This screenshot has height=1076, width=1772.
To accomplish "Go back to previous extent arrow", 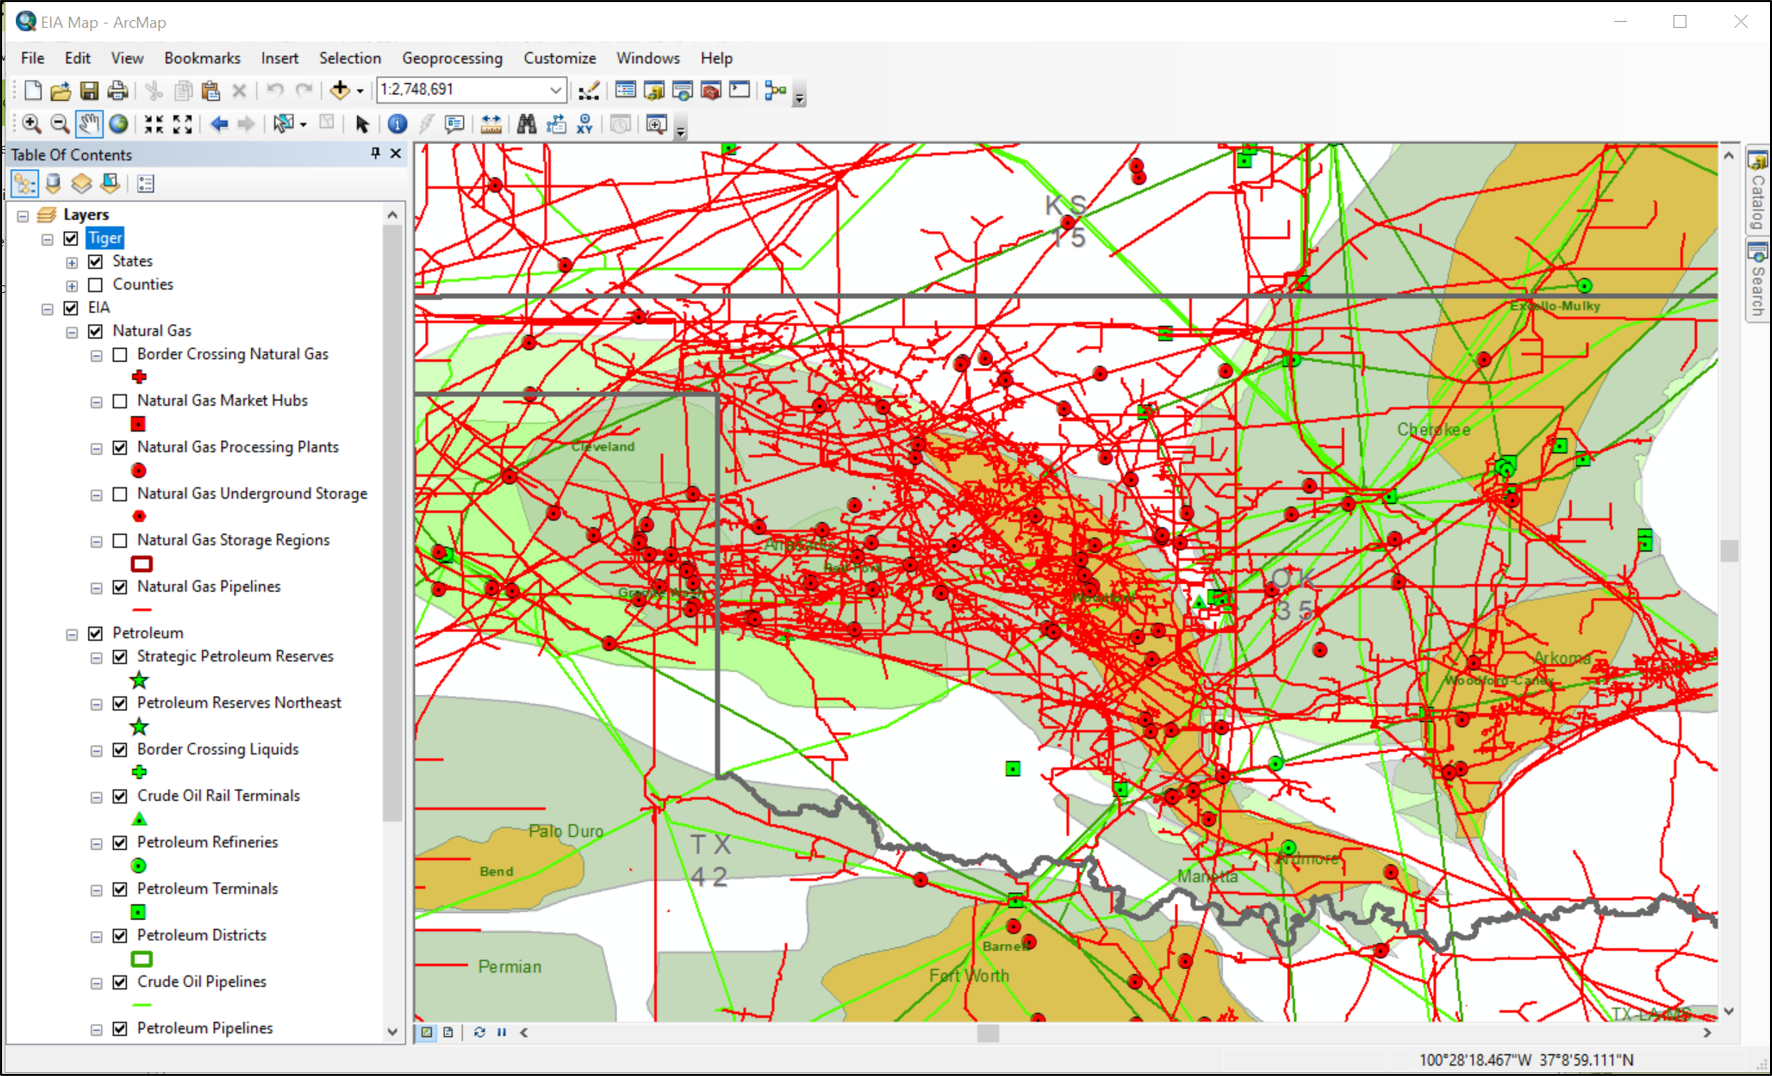I will pyautogui.click(x=219, y=124).
